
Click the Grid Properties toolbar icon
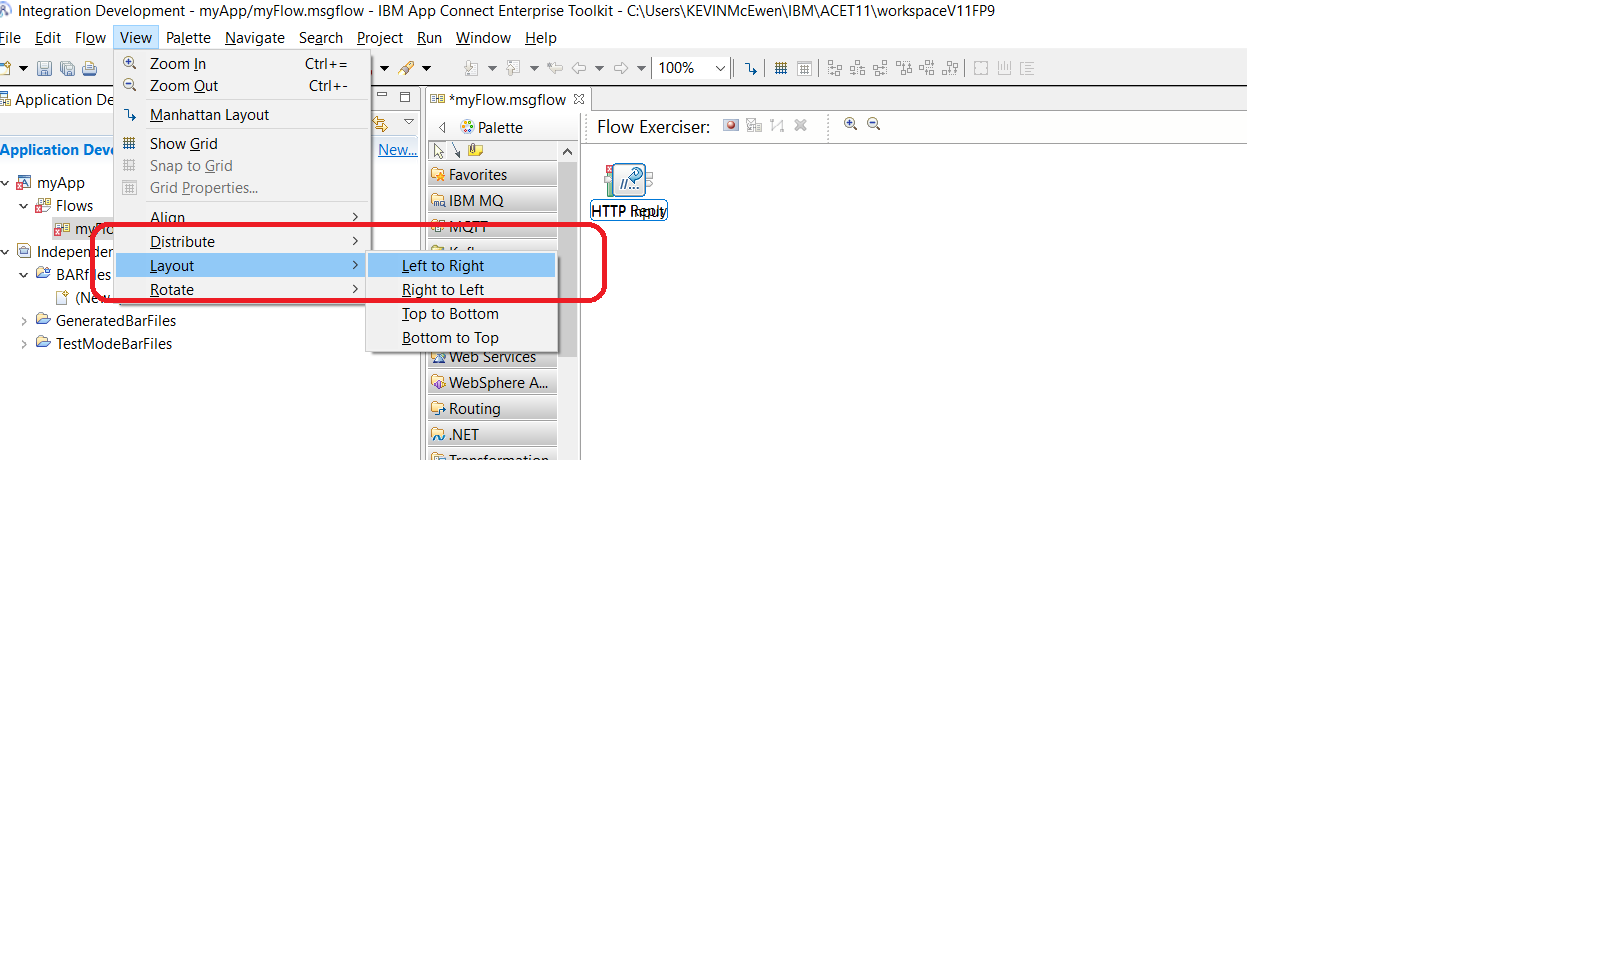point(804,69)
